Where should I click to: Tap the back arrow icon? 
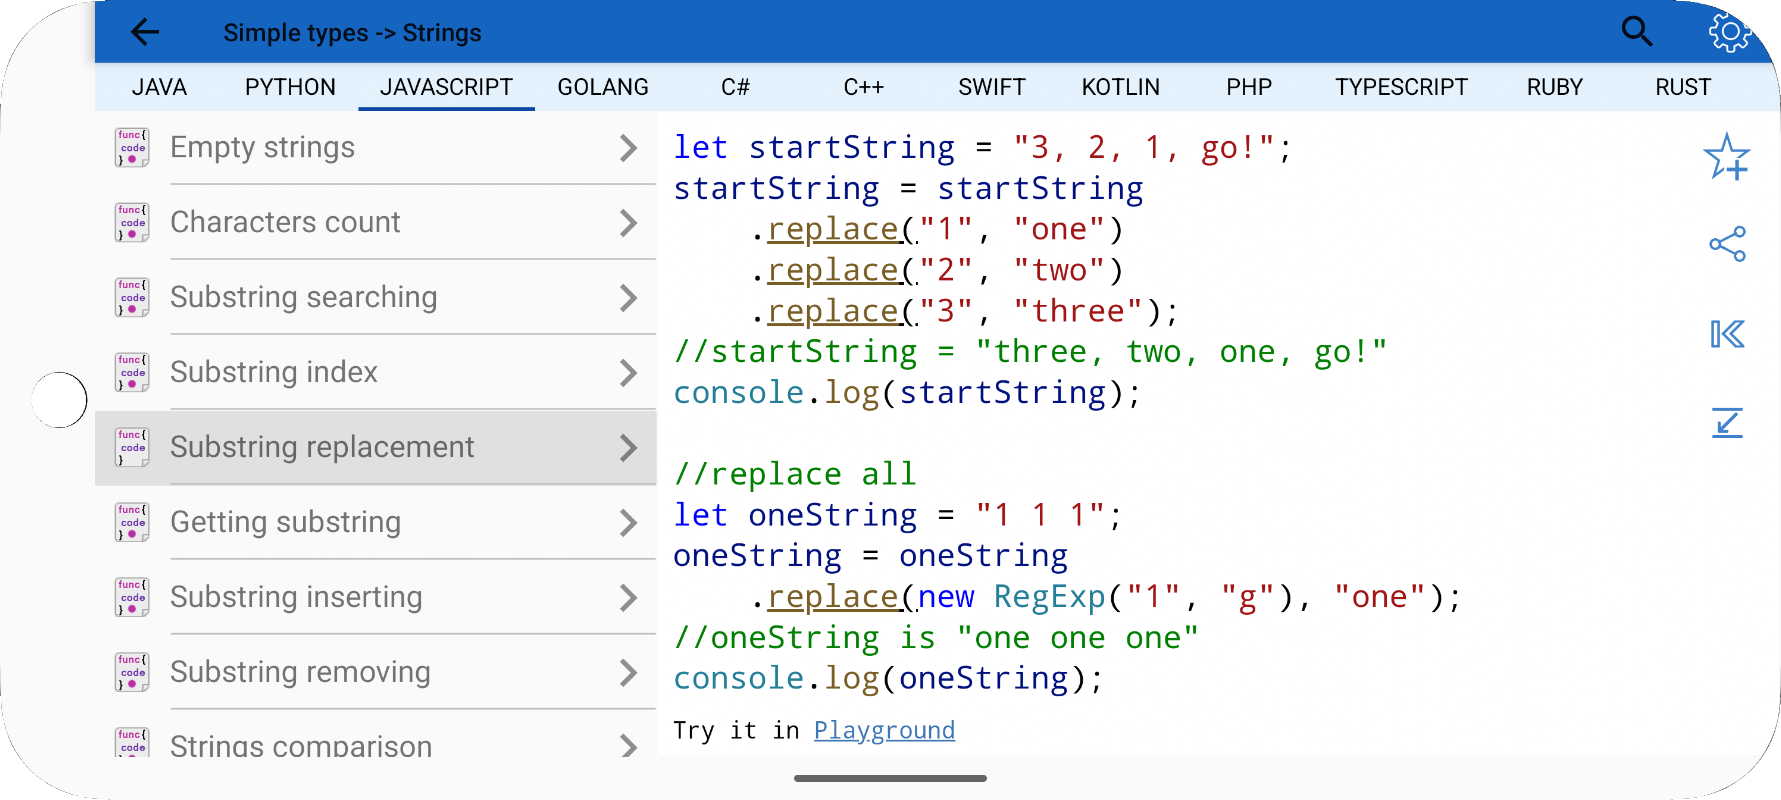[145, 32]
